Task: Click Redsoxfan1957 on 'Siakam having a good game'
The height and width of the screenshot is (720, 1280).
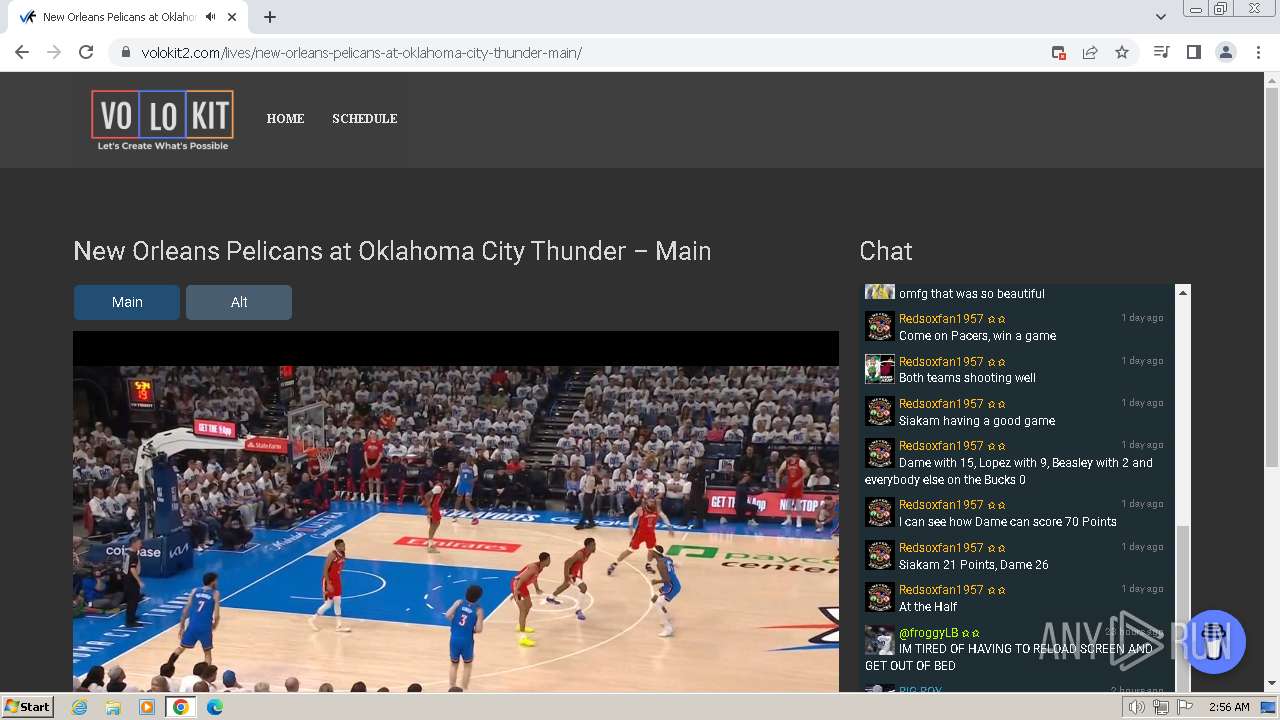Action: coord(941,403)
